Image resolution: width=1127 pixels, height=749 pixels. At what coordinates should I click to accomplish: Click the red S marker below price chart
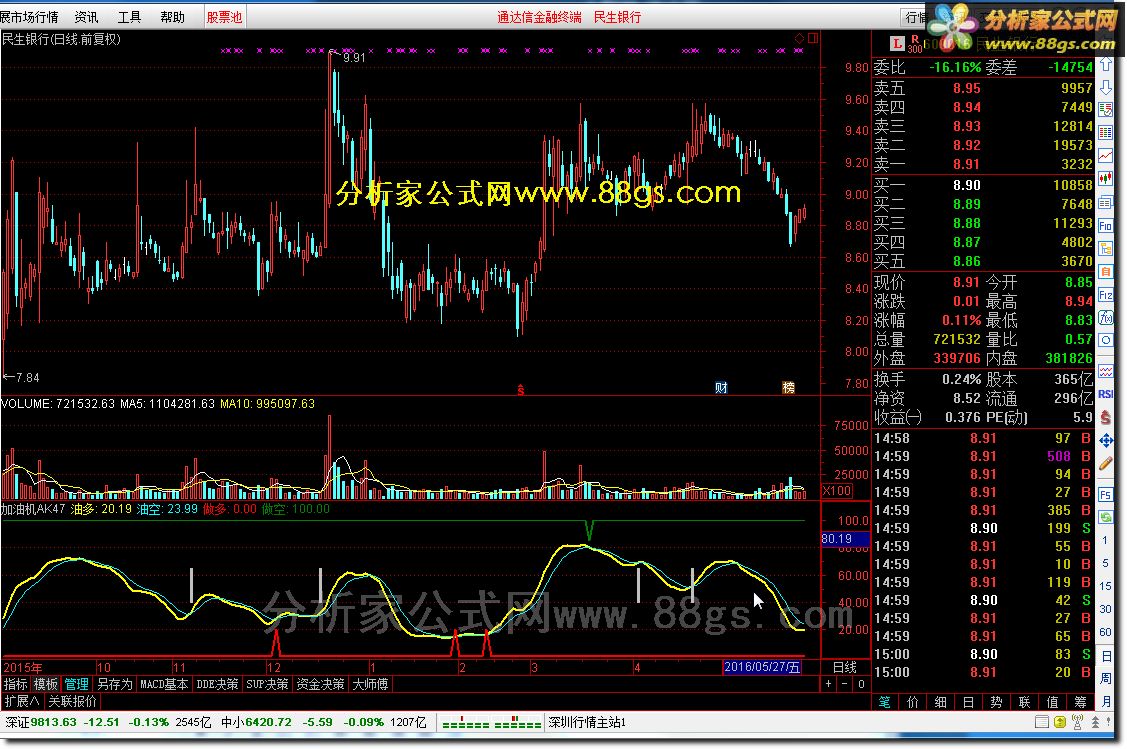tap(520, 390)
